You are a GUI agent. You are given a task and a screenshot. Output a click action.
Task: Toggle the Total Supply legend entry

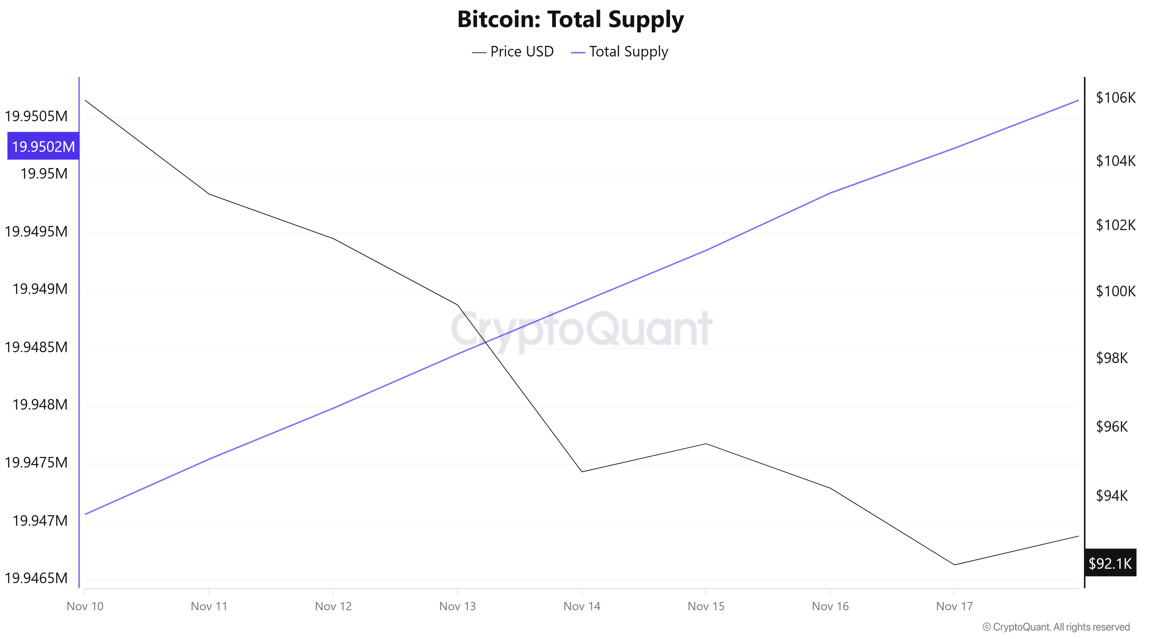620,52
